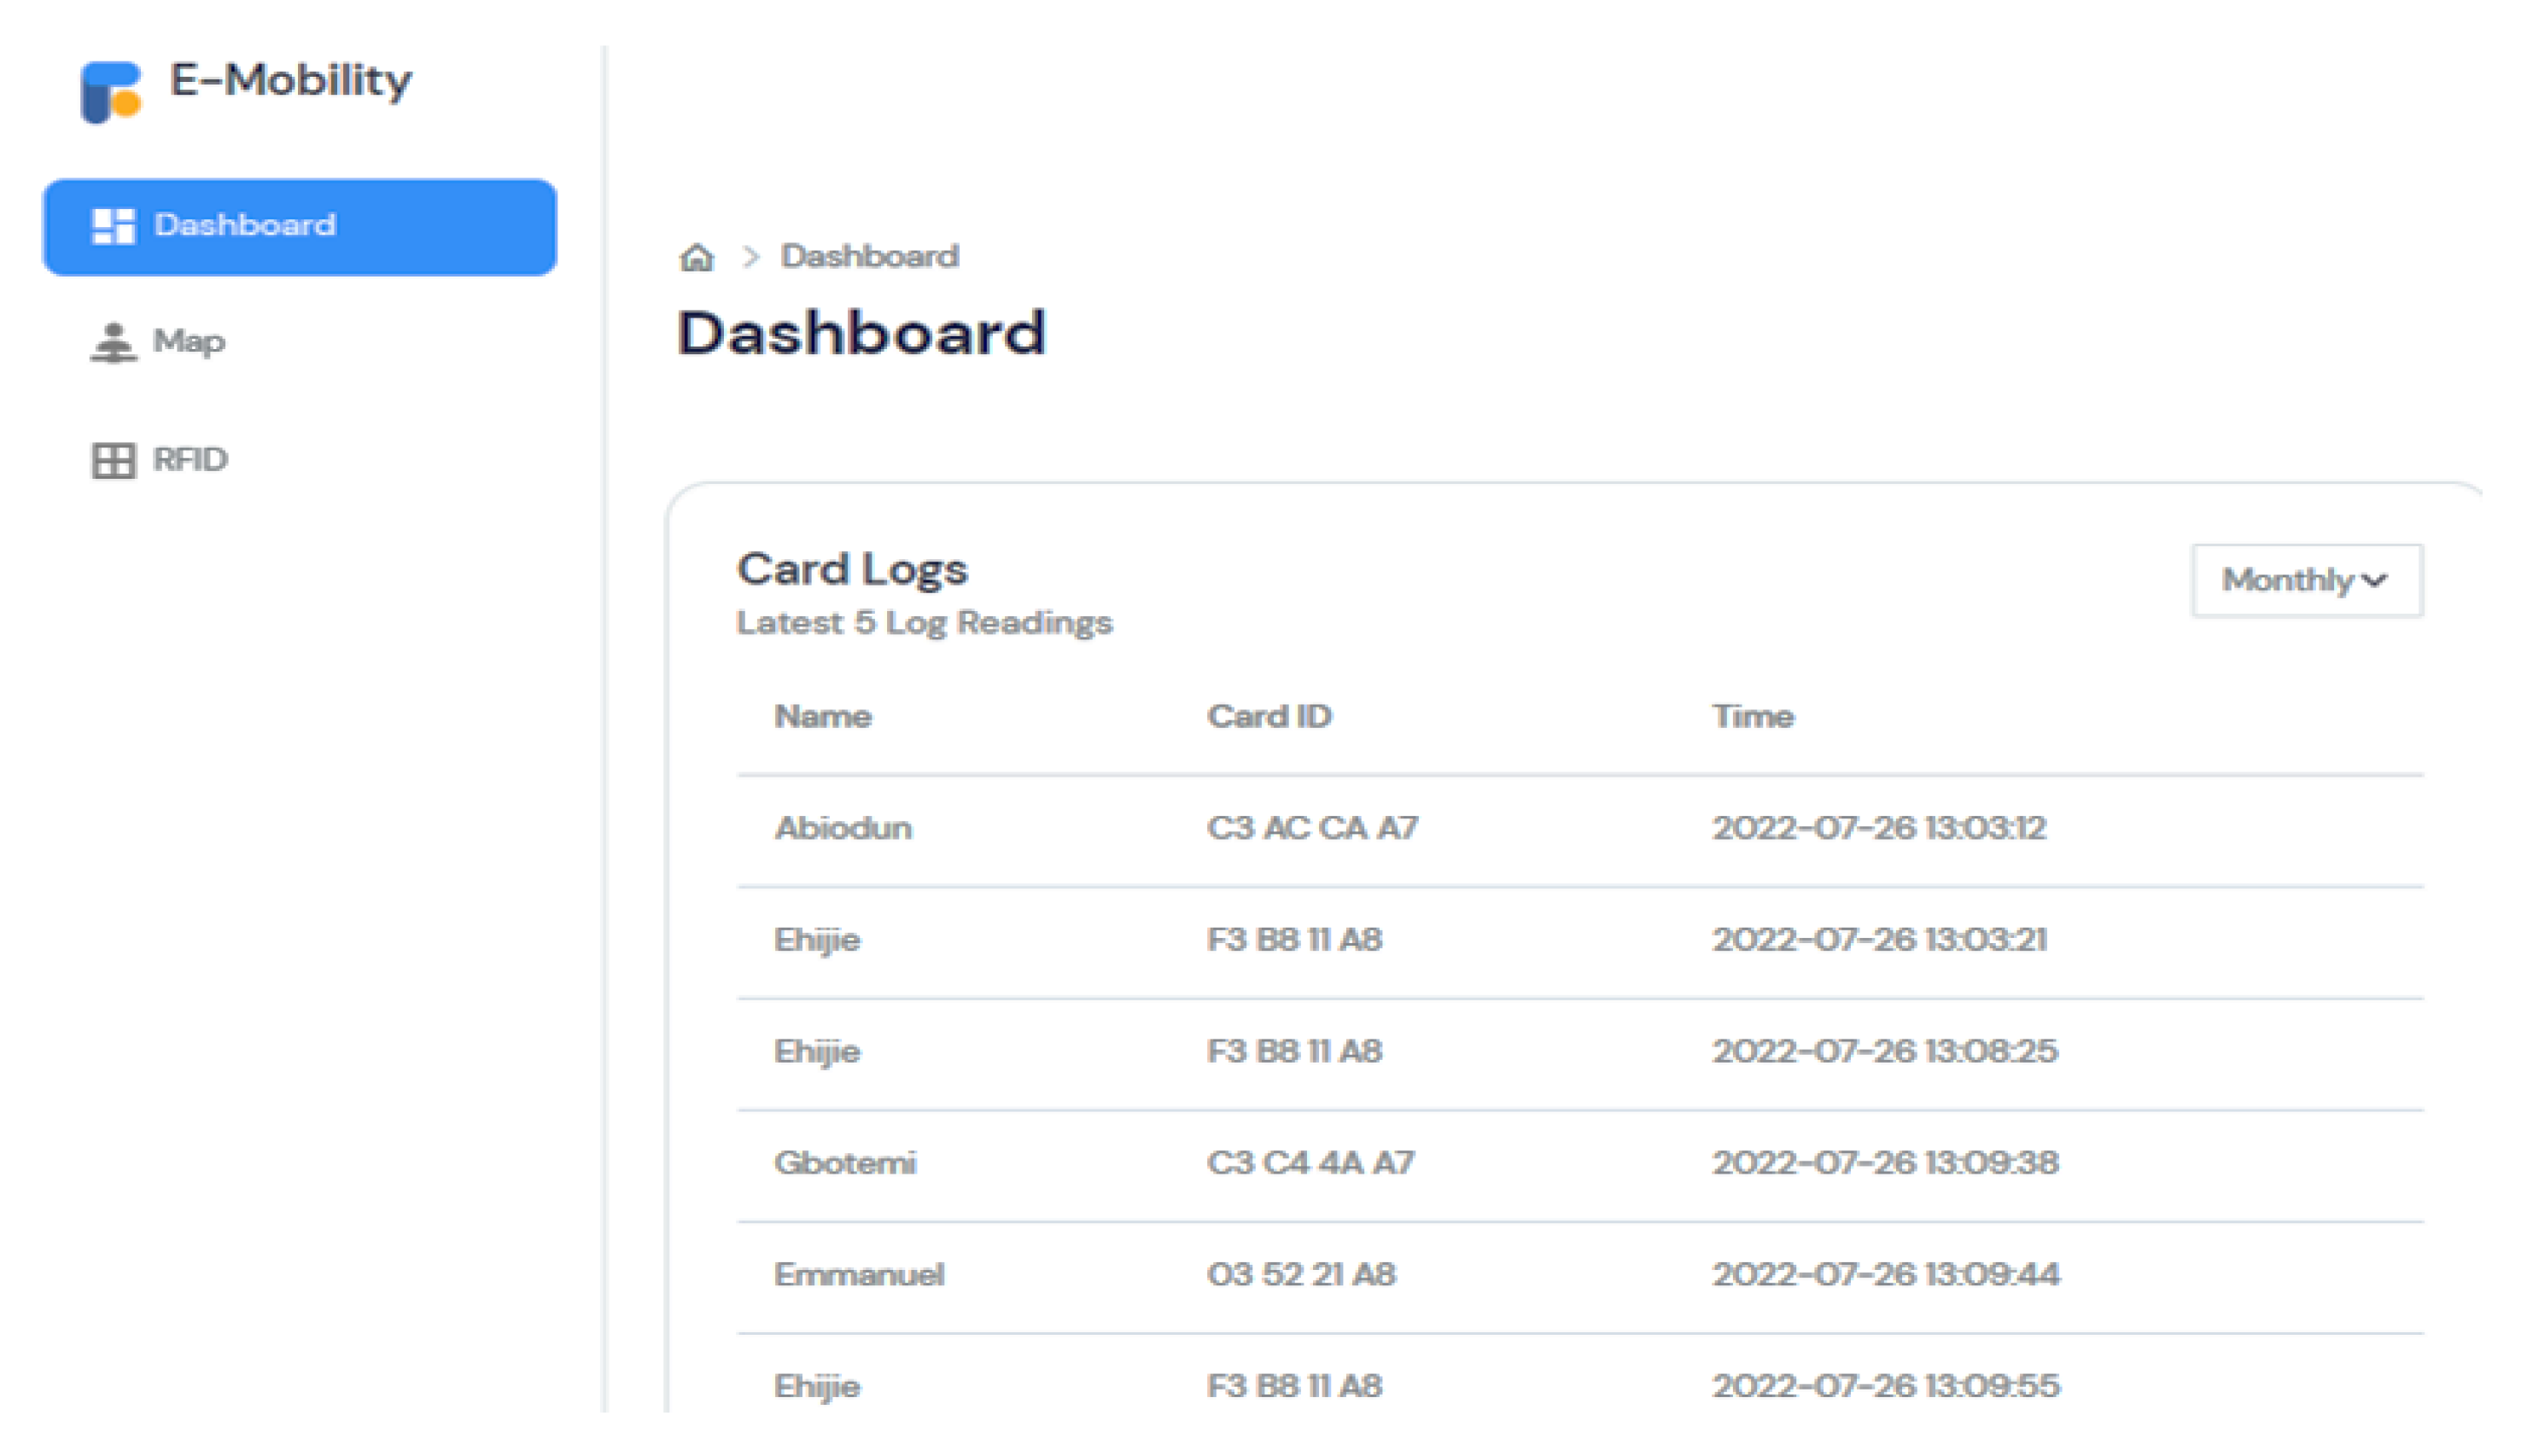Click the E-Mobility logo icon

[x=110, y=92]
